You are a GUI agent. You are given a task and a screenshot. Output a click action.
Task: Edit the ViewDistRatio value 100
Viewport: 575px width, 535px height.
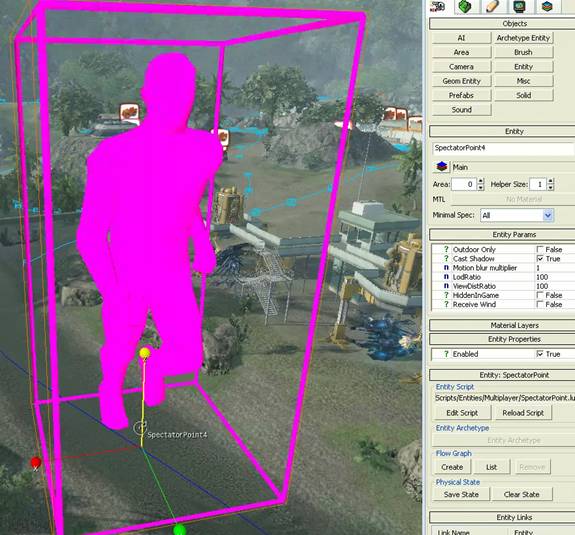click(555, 286)
